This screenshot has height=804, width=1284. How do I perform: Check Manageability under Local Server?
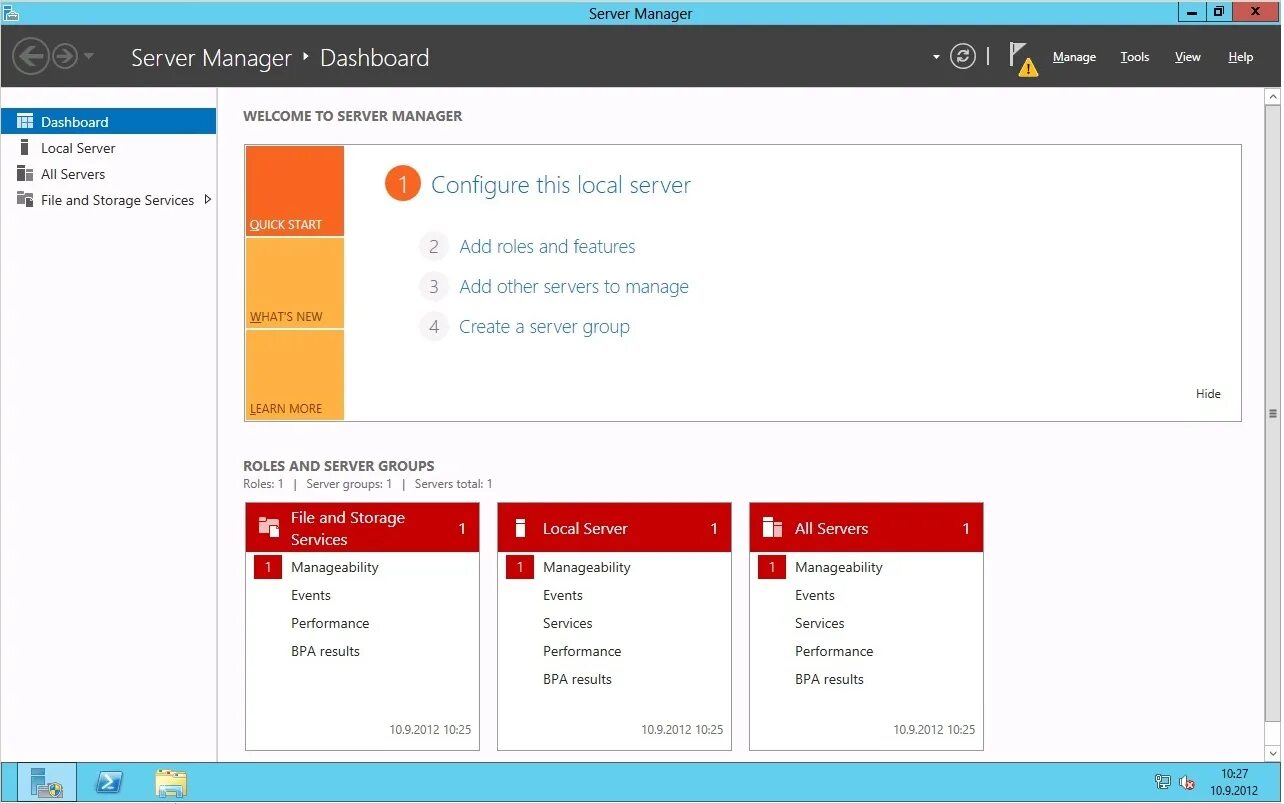coord(587,567)
